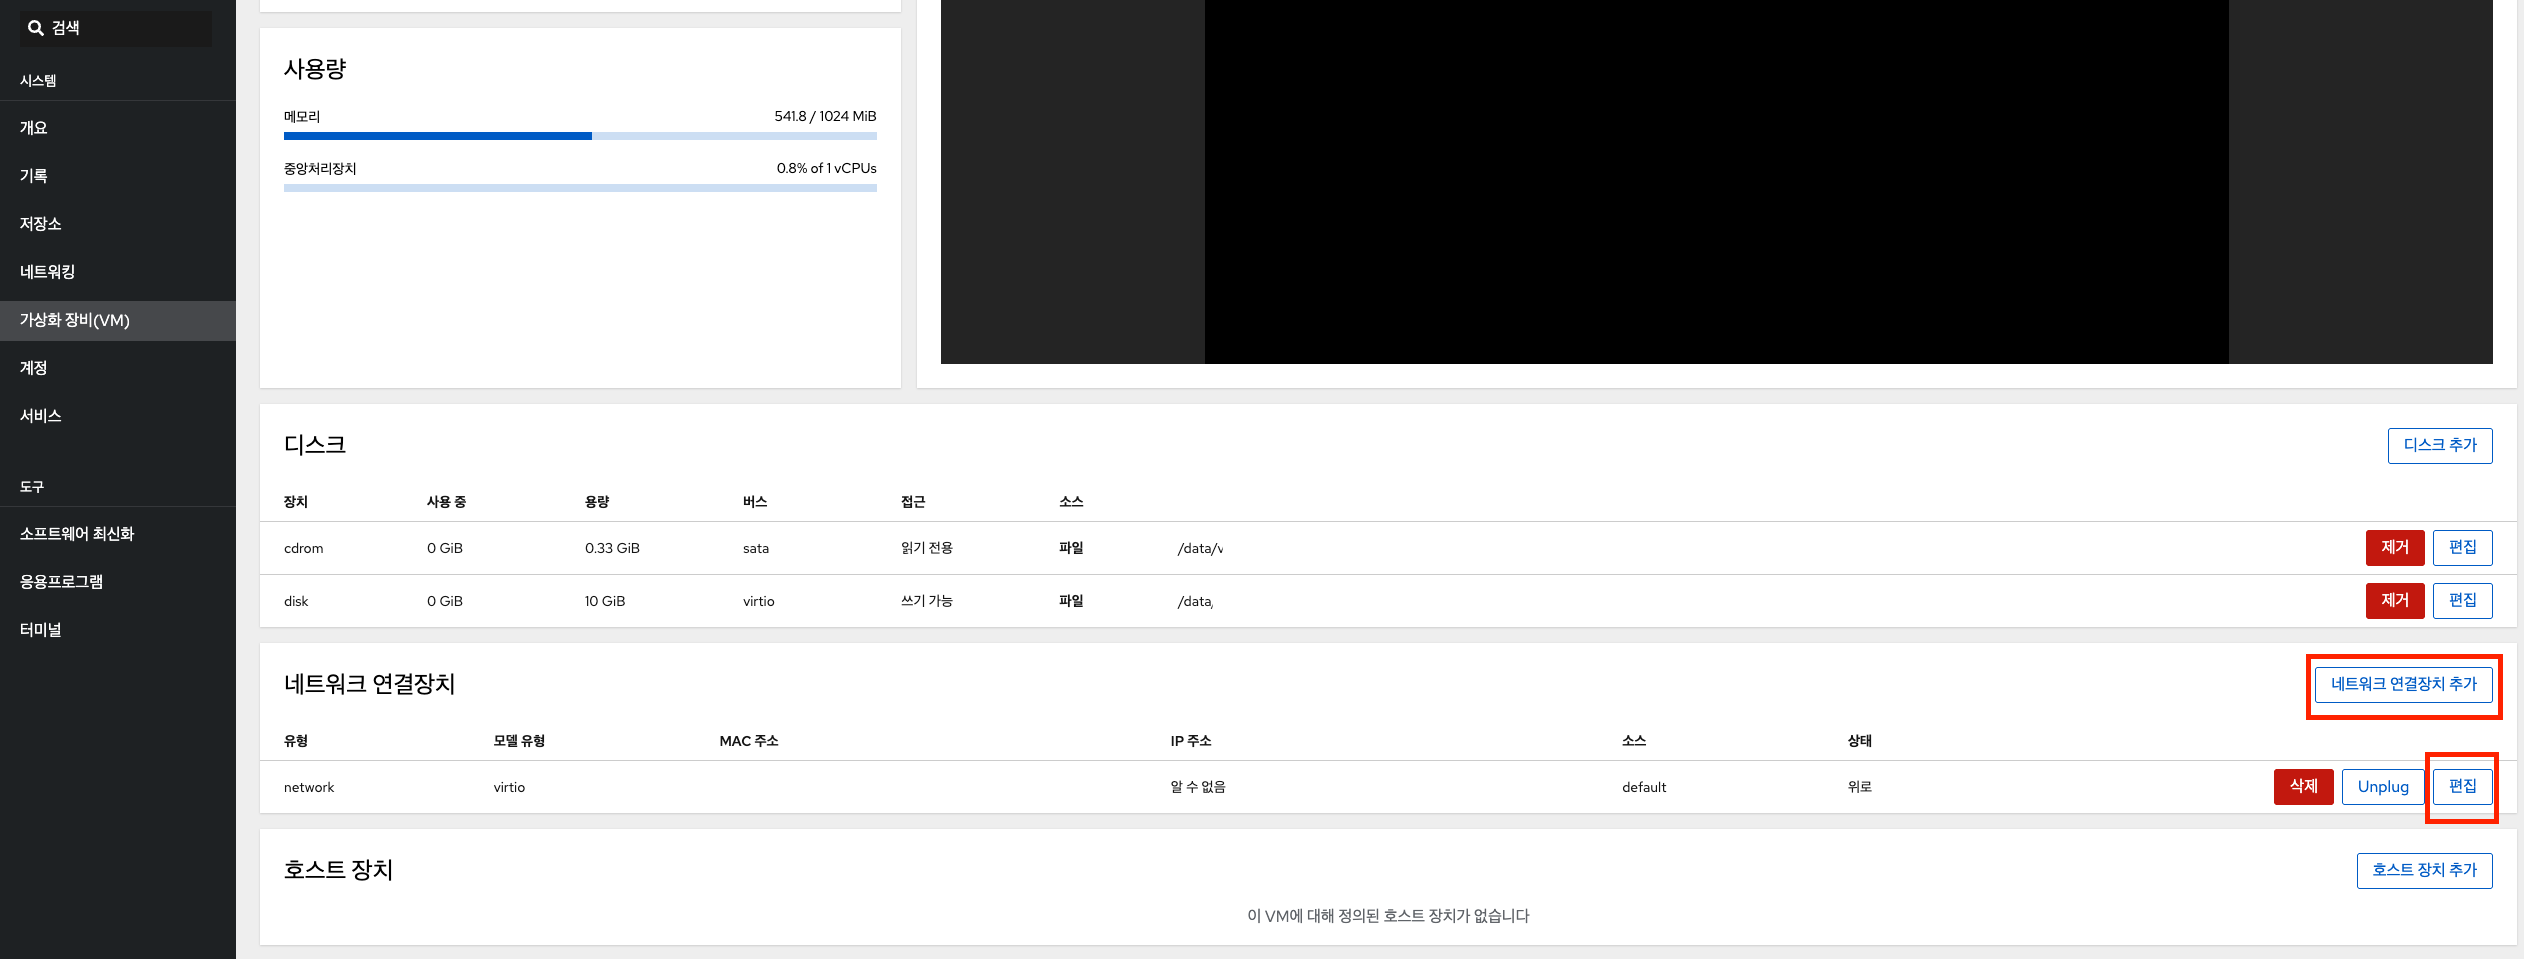Unplug the virtio network interface
Screen dimensions: 2524x959
pyautogui.click(x=2382, y=787)
